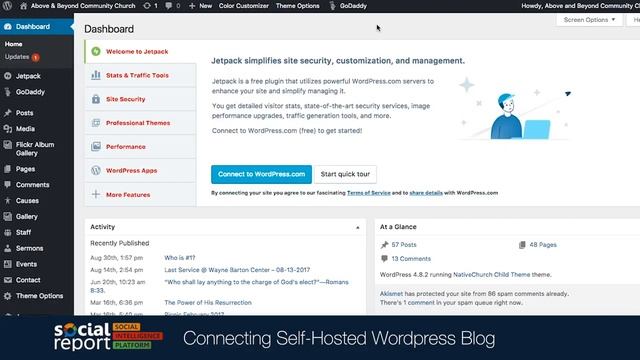Click the Contact envelope icon in the sidebar
640x360 pixels.
[x=8, y=280]
